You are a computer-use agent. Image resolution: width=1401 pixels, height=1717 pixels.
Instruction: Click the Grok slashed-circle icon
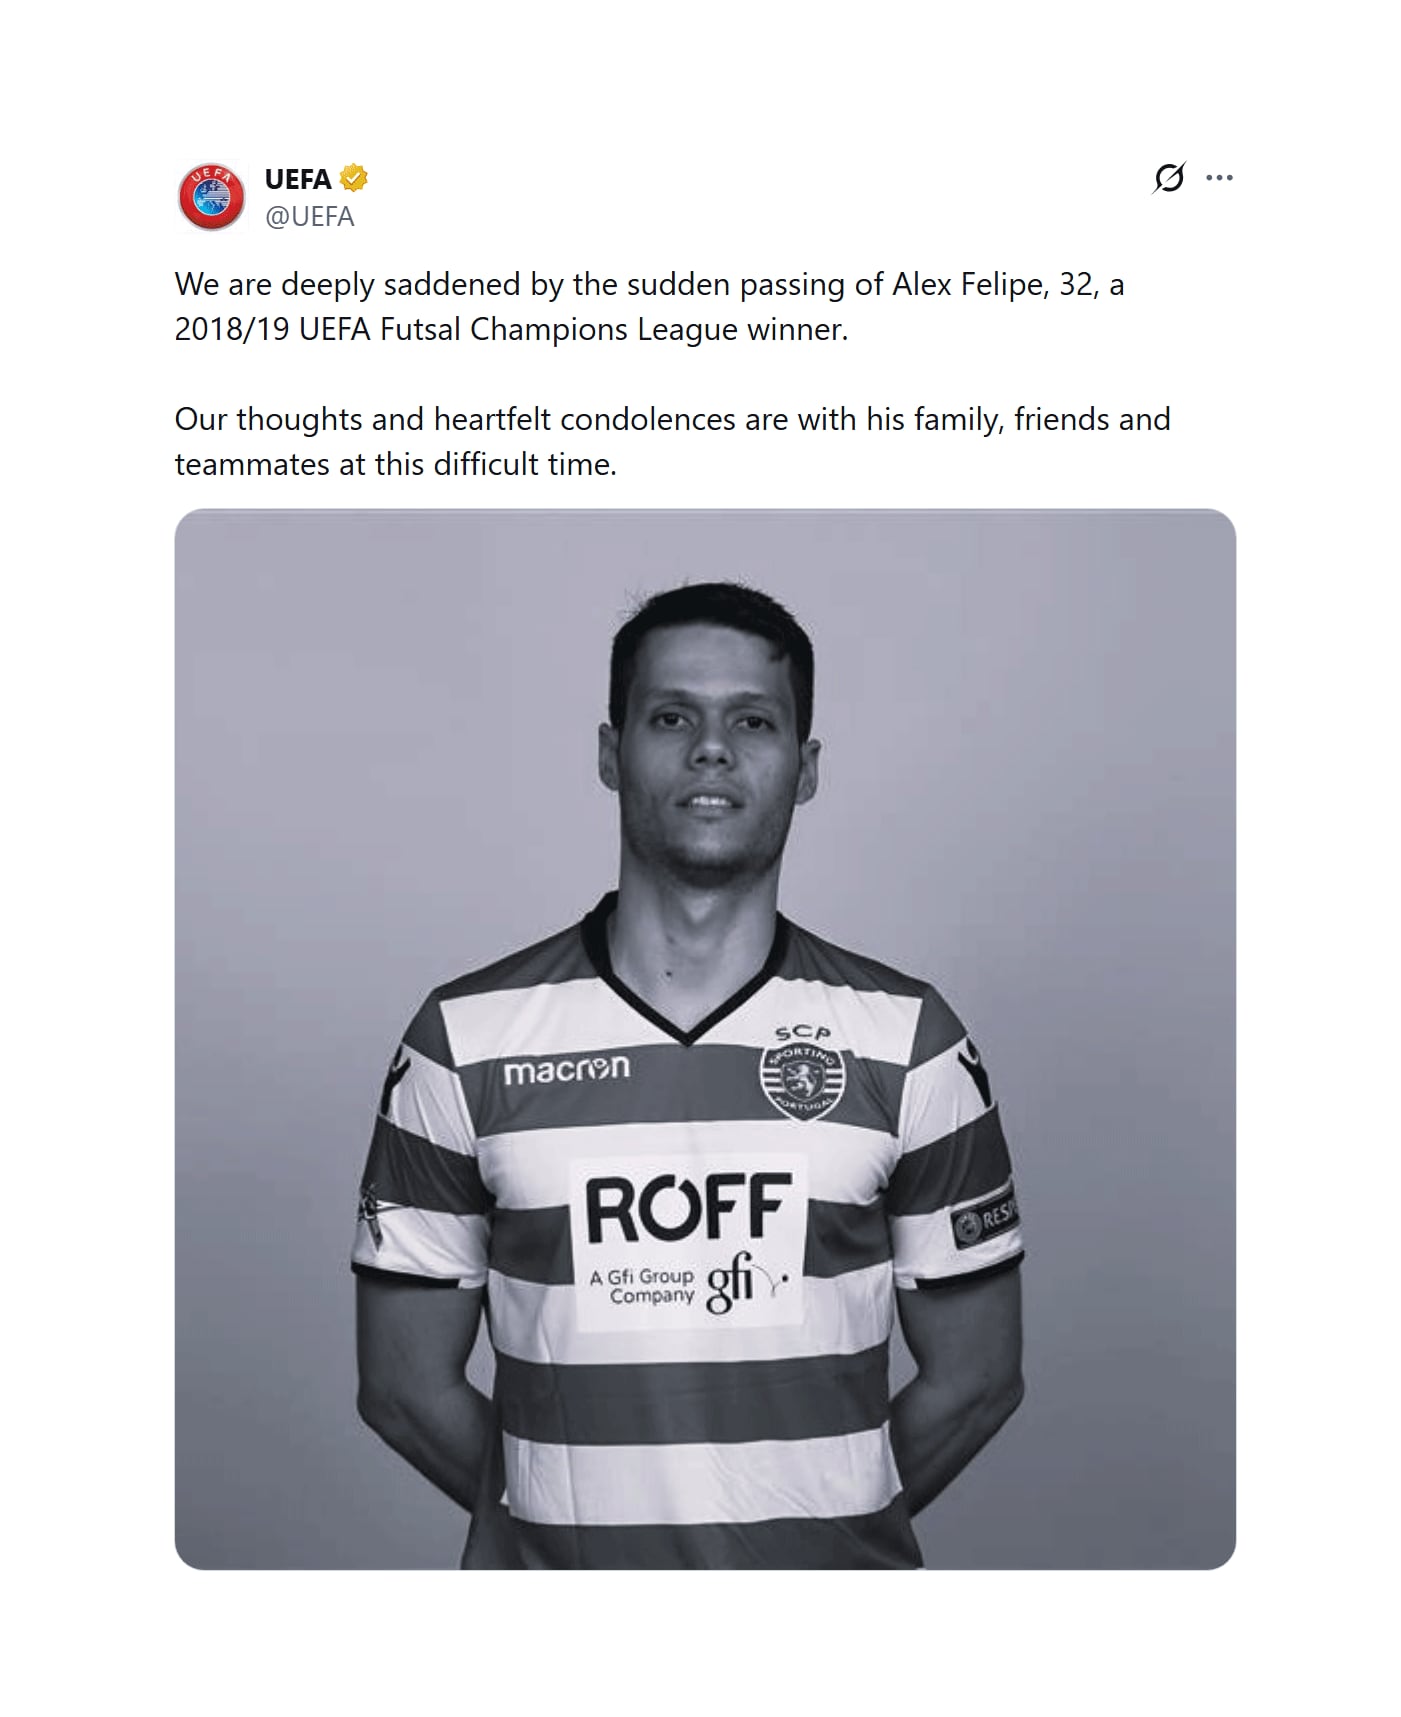click(1168, 178)
